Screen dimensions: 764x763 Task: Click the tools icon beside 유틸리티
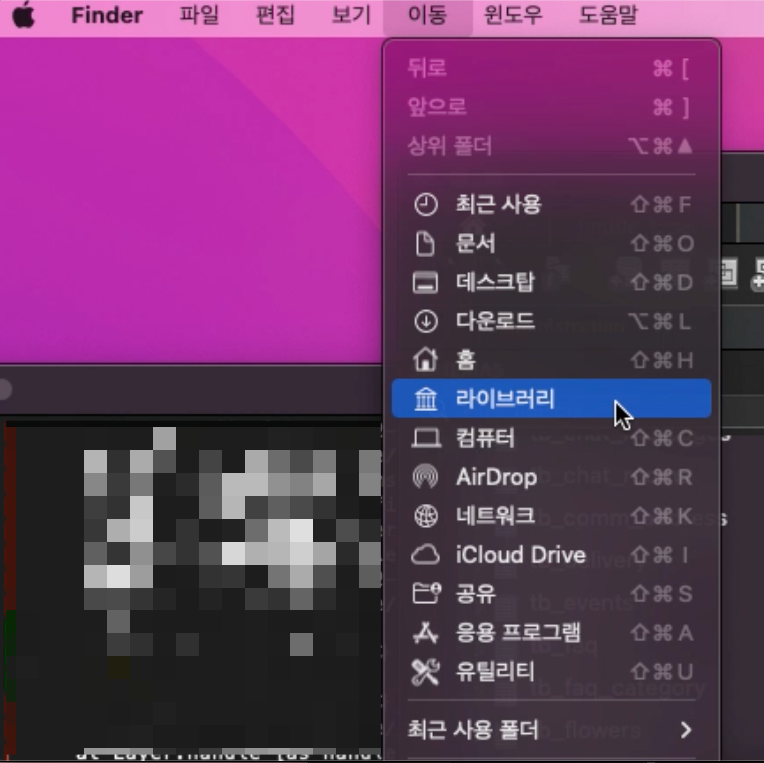tap(425, 672)
